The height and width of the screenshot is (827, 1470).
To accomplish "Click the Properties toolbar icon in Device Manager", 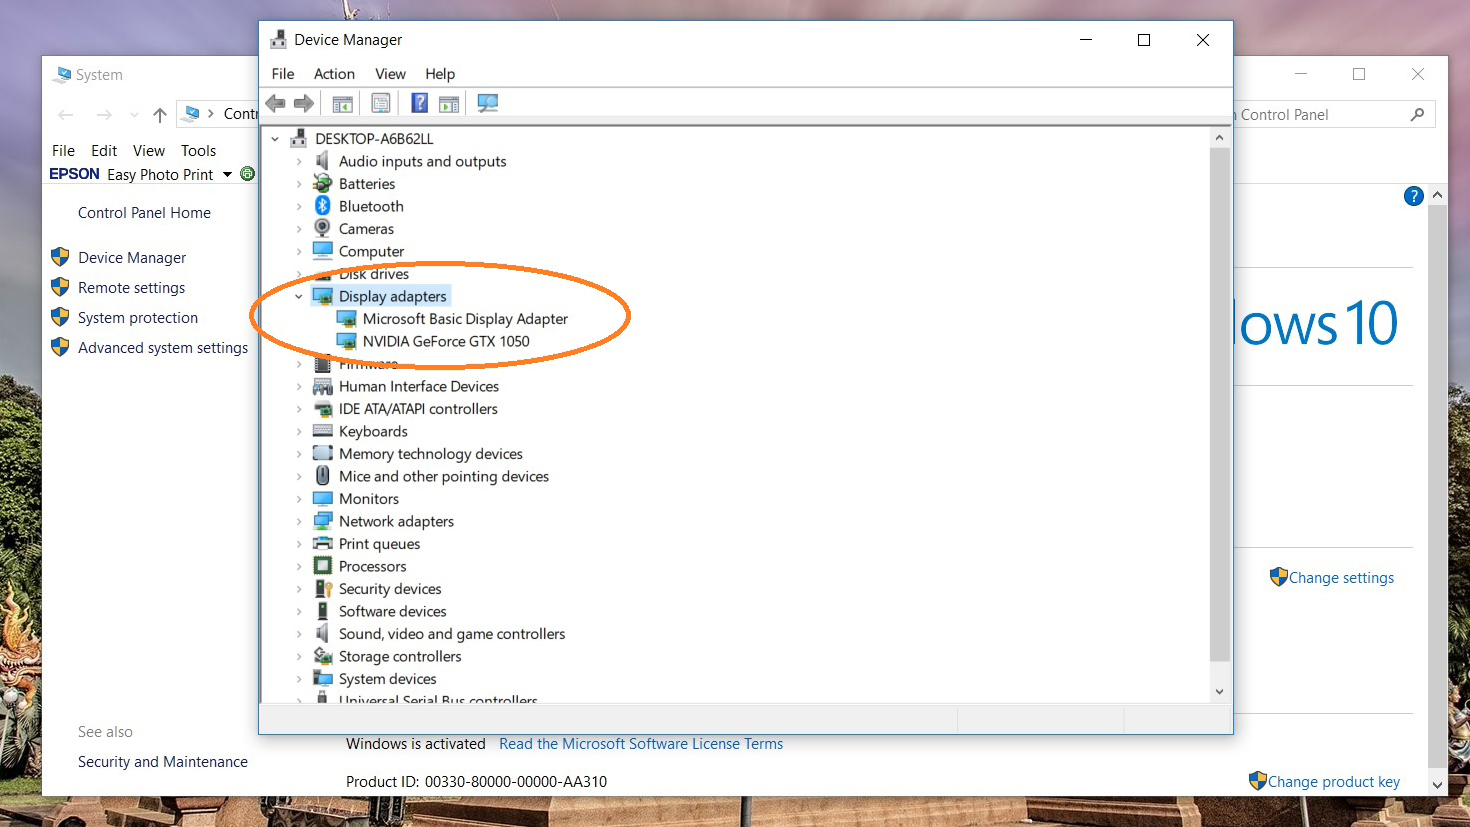I will click(x=381, y=103).
